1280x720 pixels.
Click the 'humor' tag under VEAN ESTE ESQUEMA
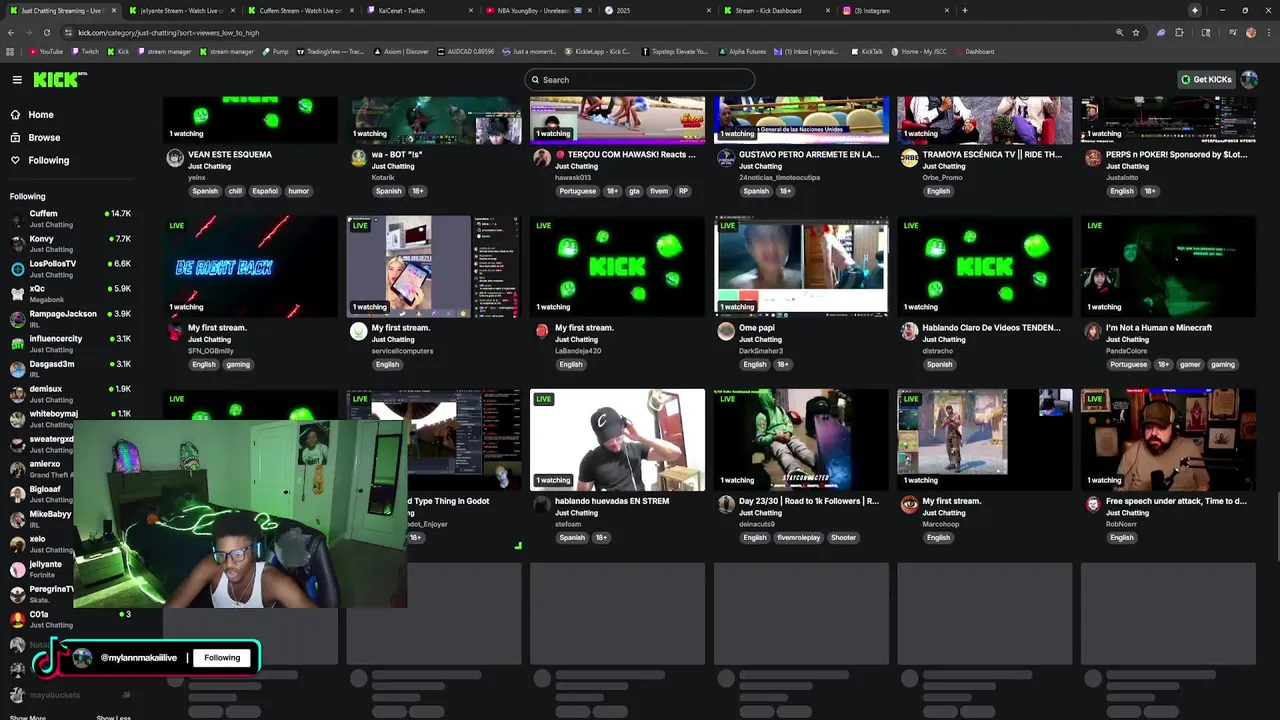pos(298,191)
